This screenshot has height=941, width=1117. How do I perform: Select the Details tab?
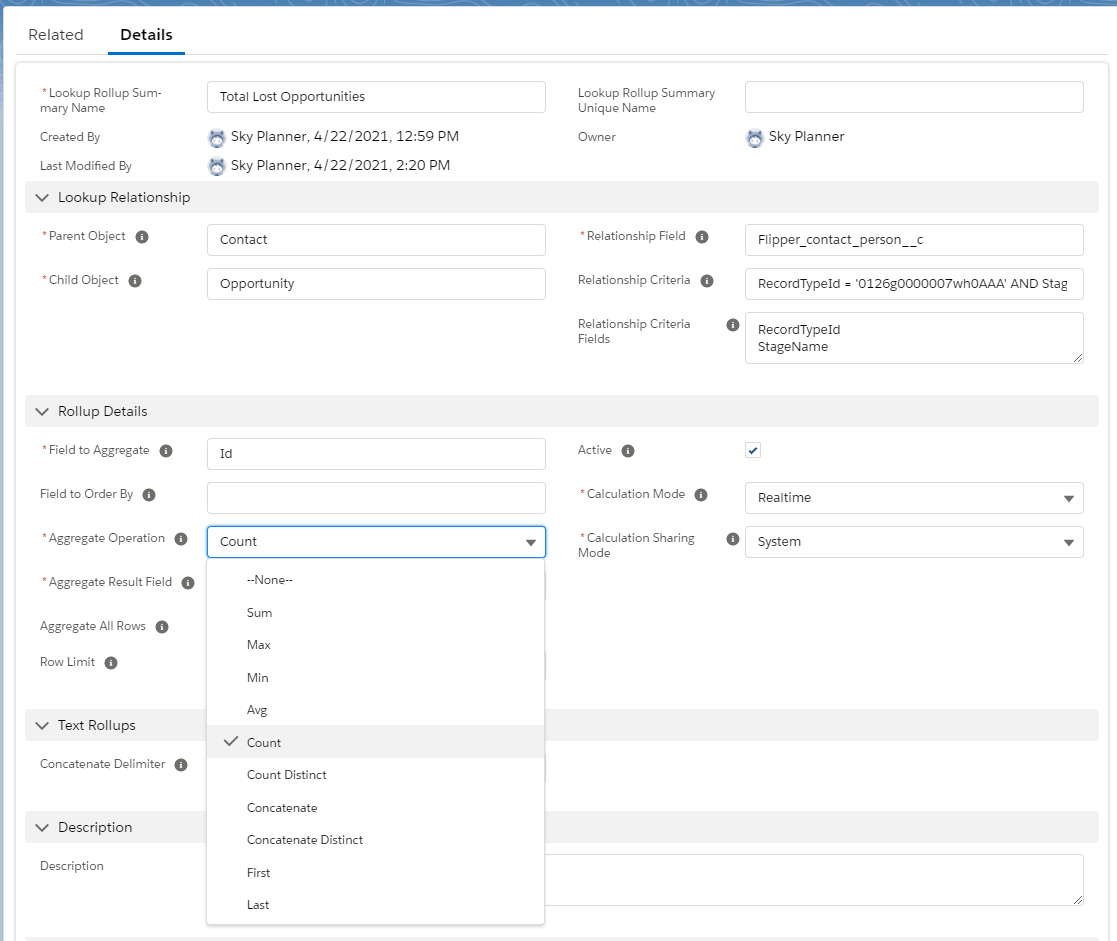click(x=146, y=35)
